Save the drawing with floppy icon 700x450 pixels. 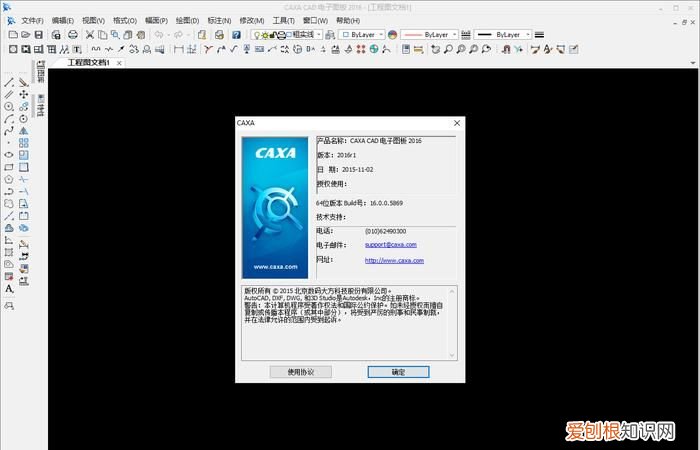(x=39, y=34)
